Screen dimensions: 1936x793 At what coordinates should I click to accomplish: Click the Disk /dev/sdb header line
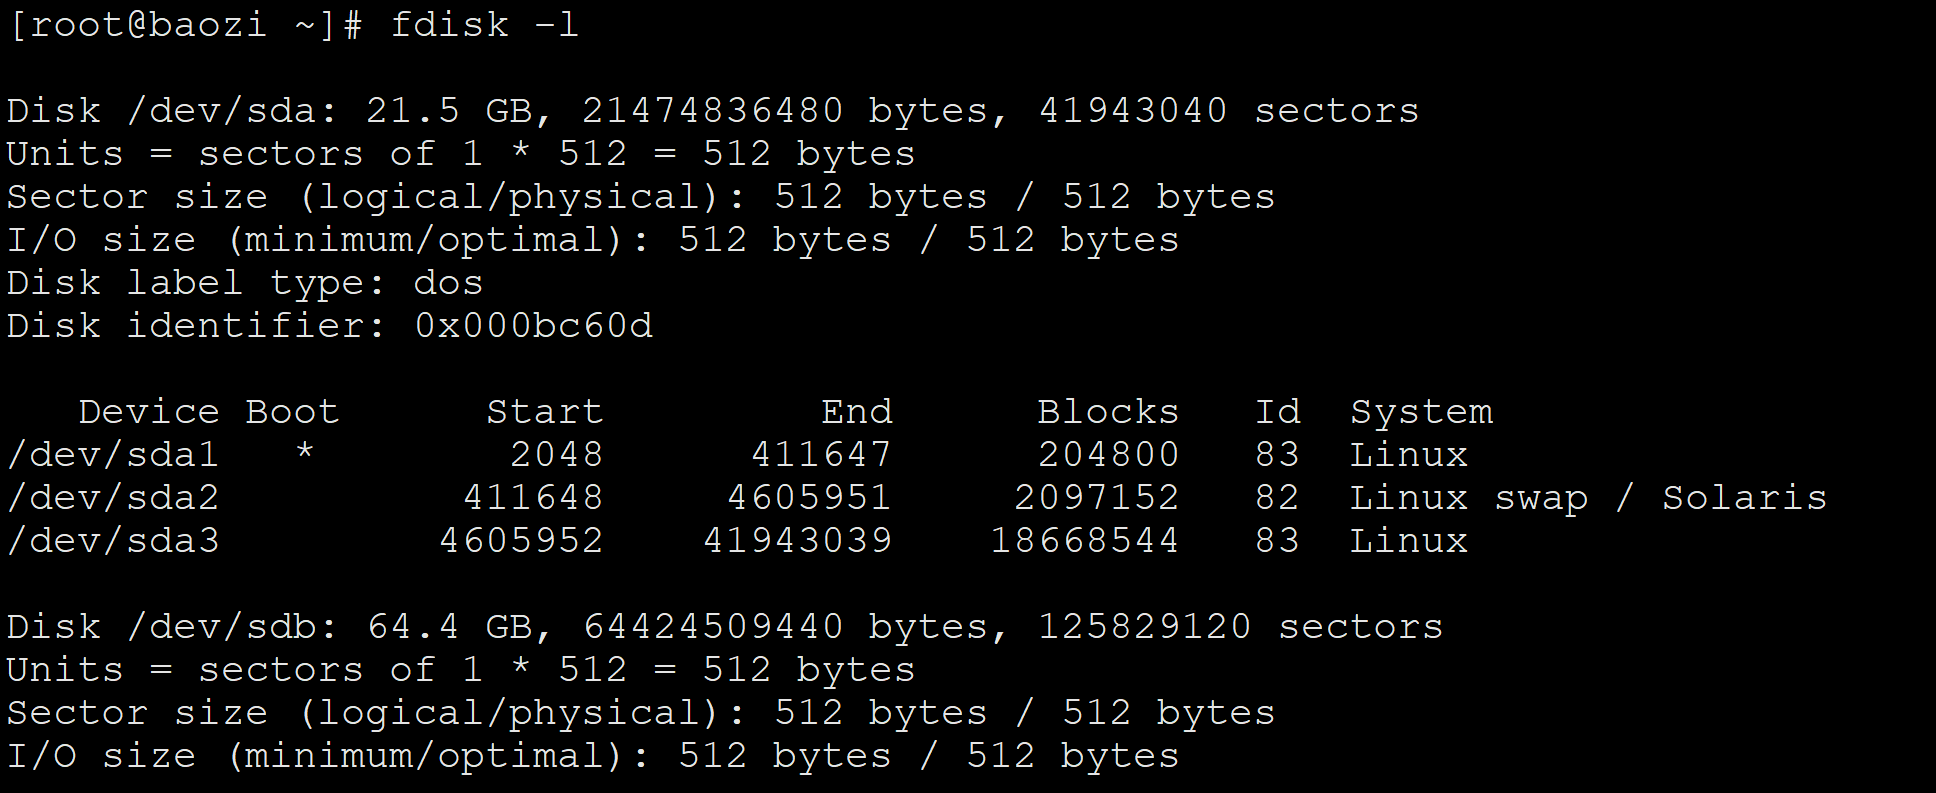point(724,627)
